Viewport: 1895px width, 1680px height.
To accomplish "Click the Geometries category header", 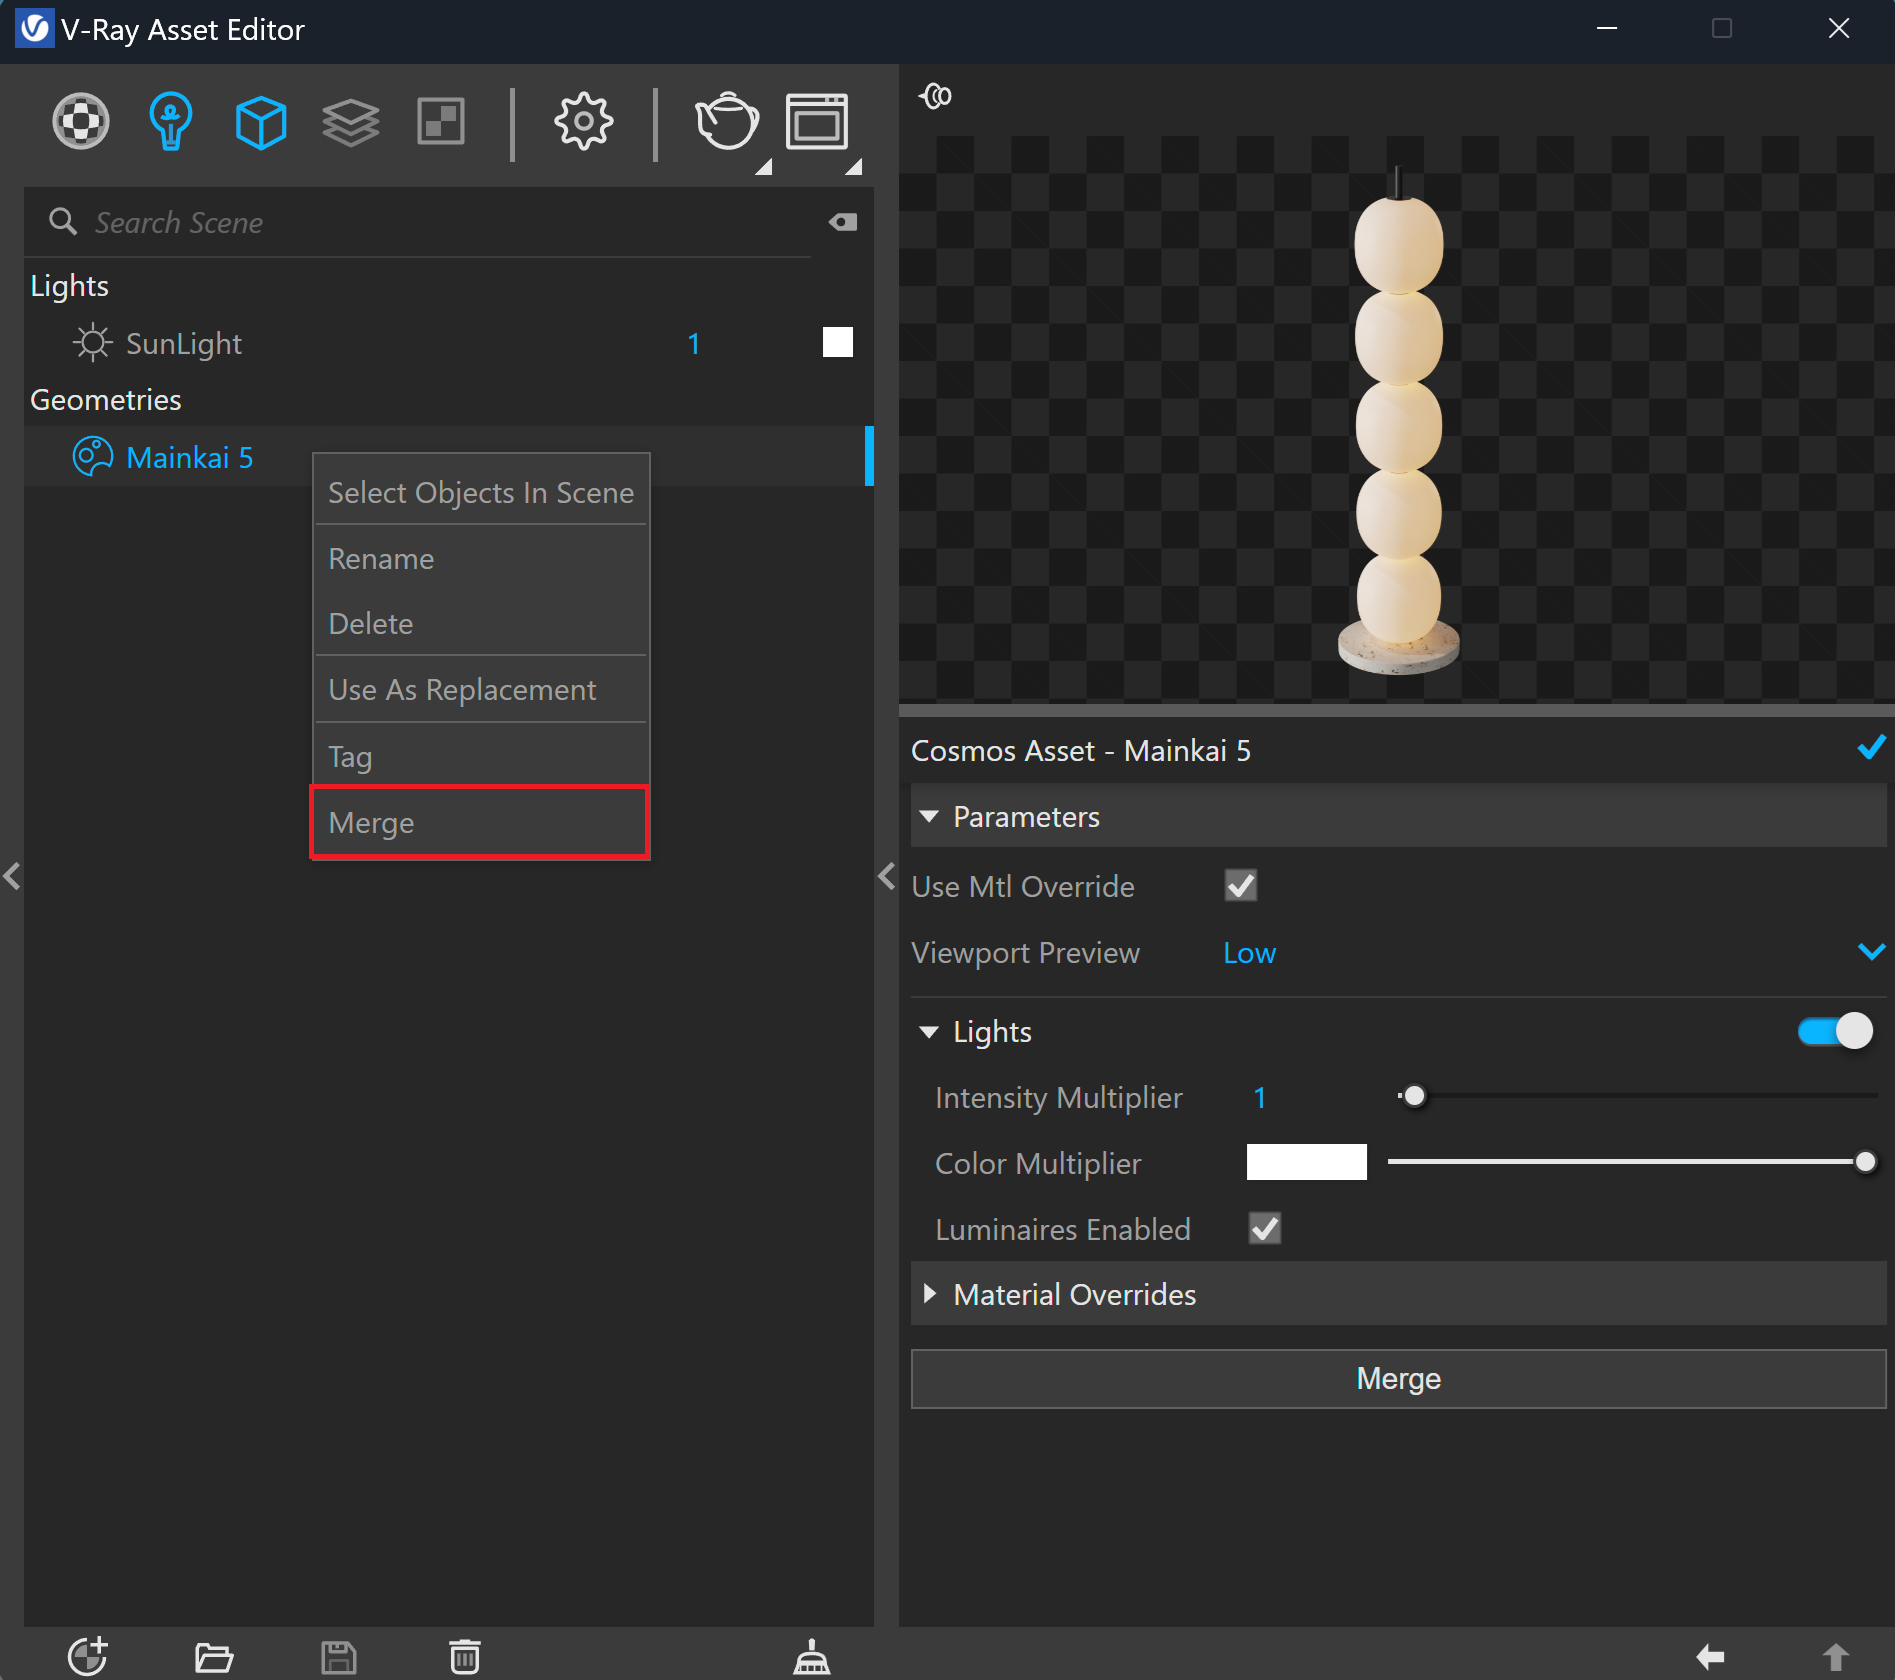I will pyautogui.click(x=106, y=400).
